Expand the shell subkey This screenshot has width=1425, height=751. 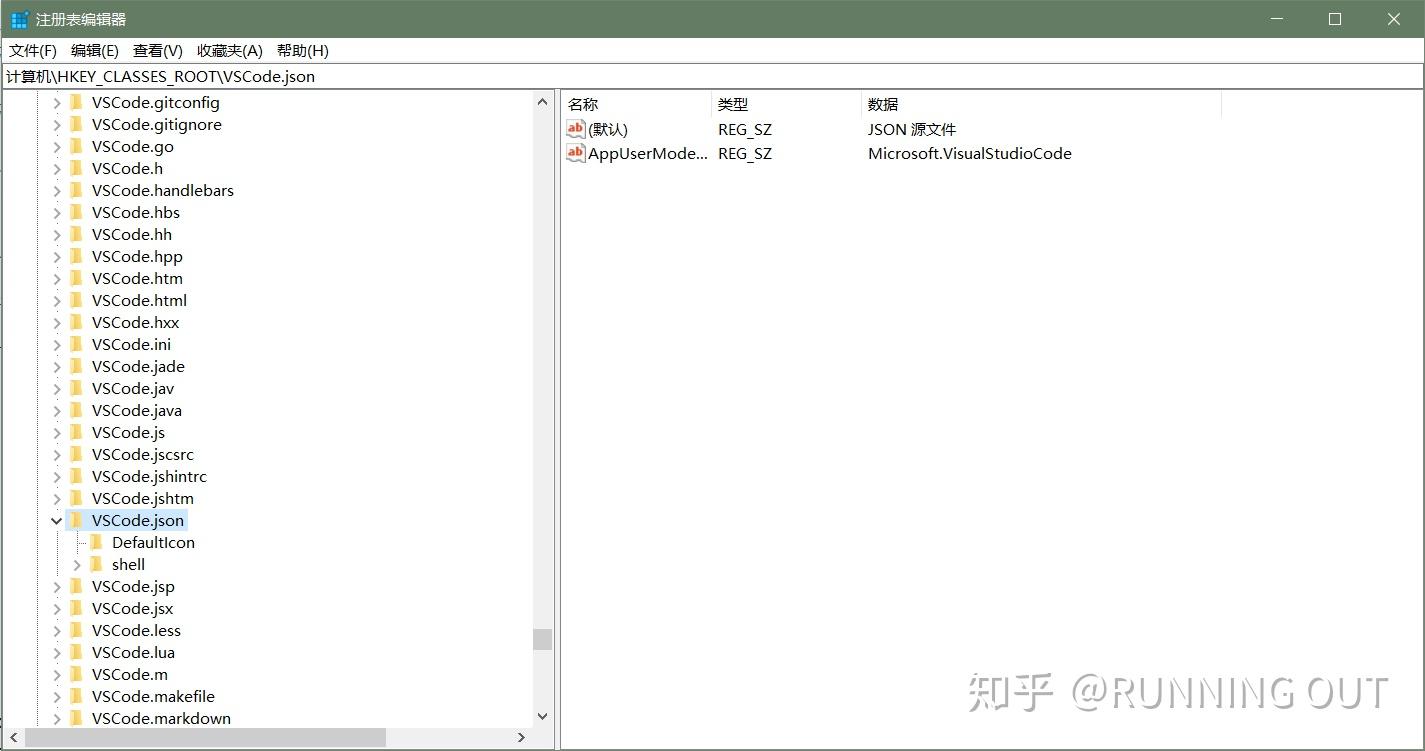76,564
